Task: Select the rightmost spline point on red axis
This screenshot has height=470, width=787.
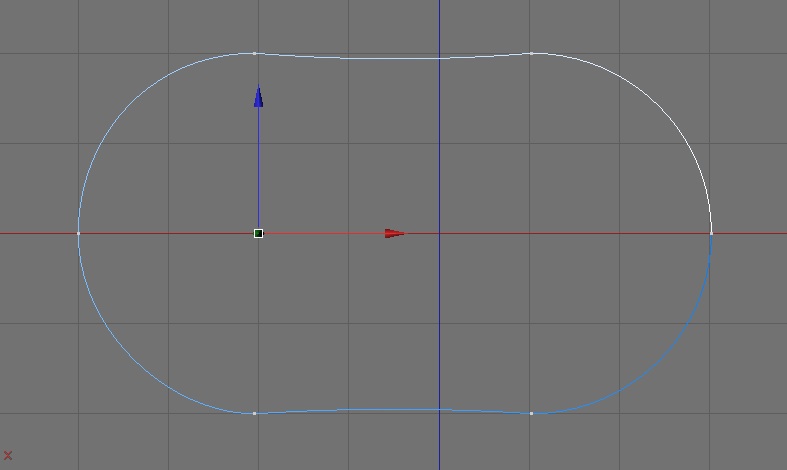Action: point(711,233)
